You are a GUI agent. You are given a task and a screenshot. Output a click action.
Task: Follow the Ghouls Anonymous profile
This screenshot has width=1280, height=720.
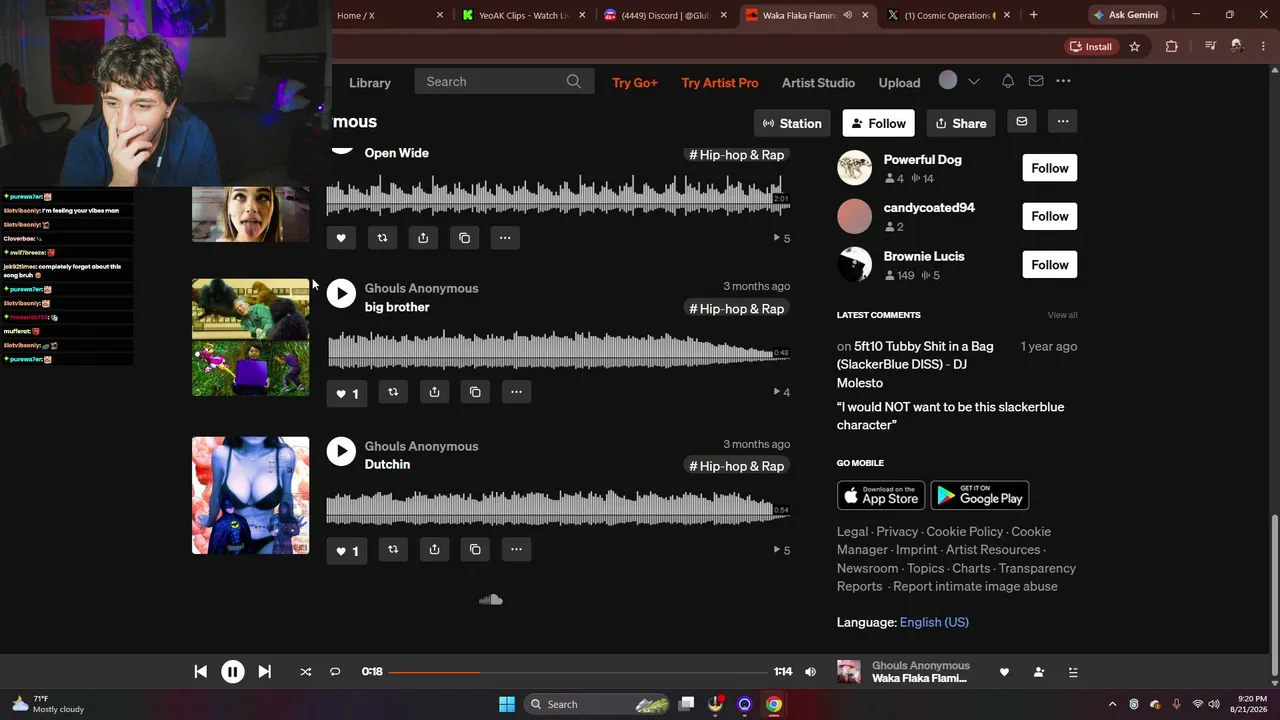878,123
